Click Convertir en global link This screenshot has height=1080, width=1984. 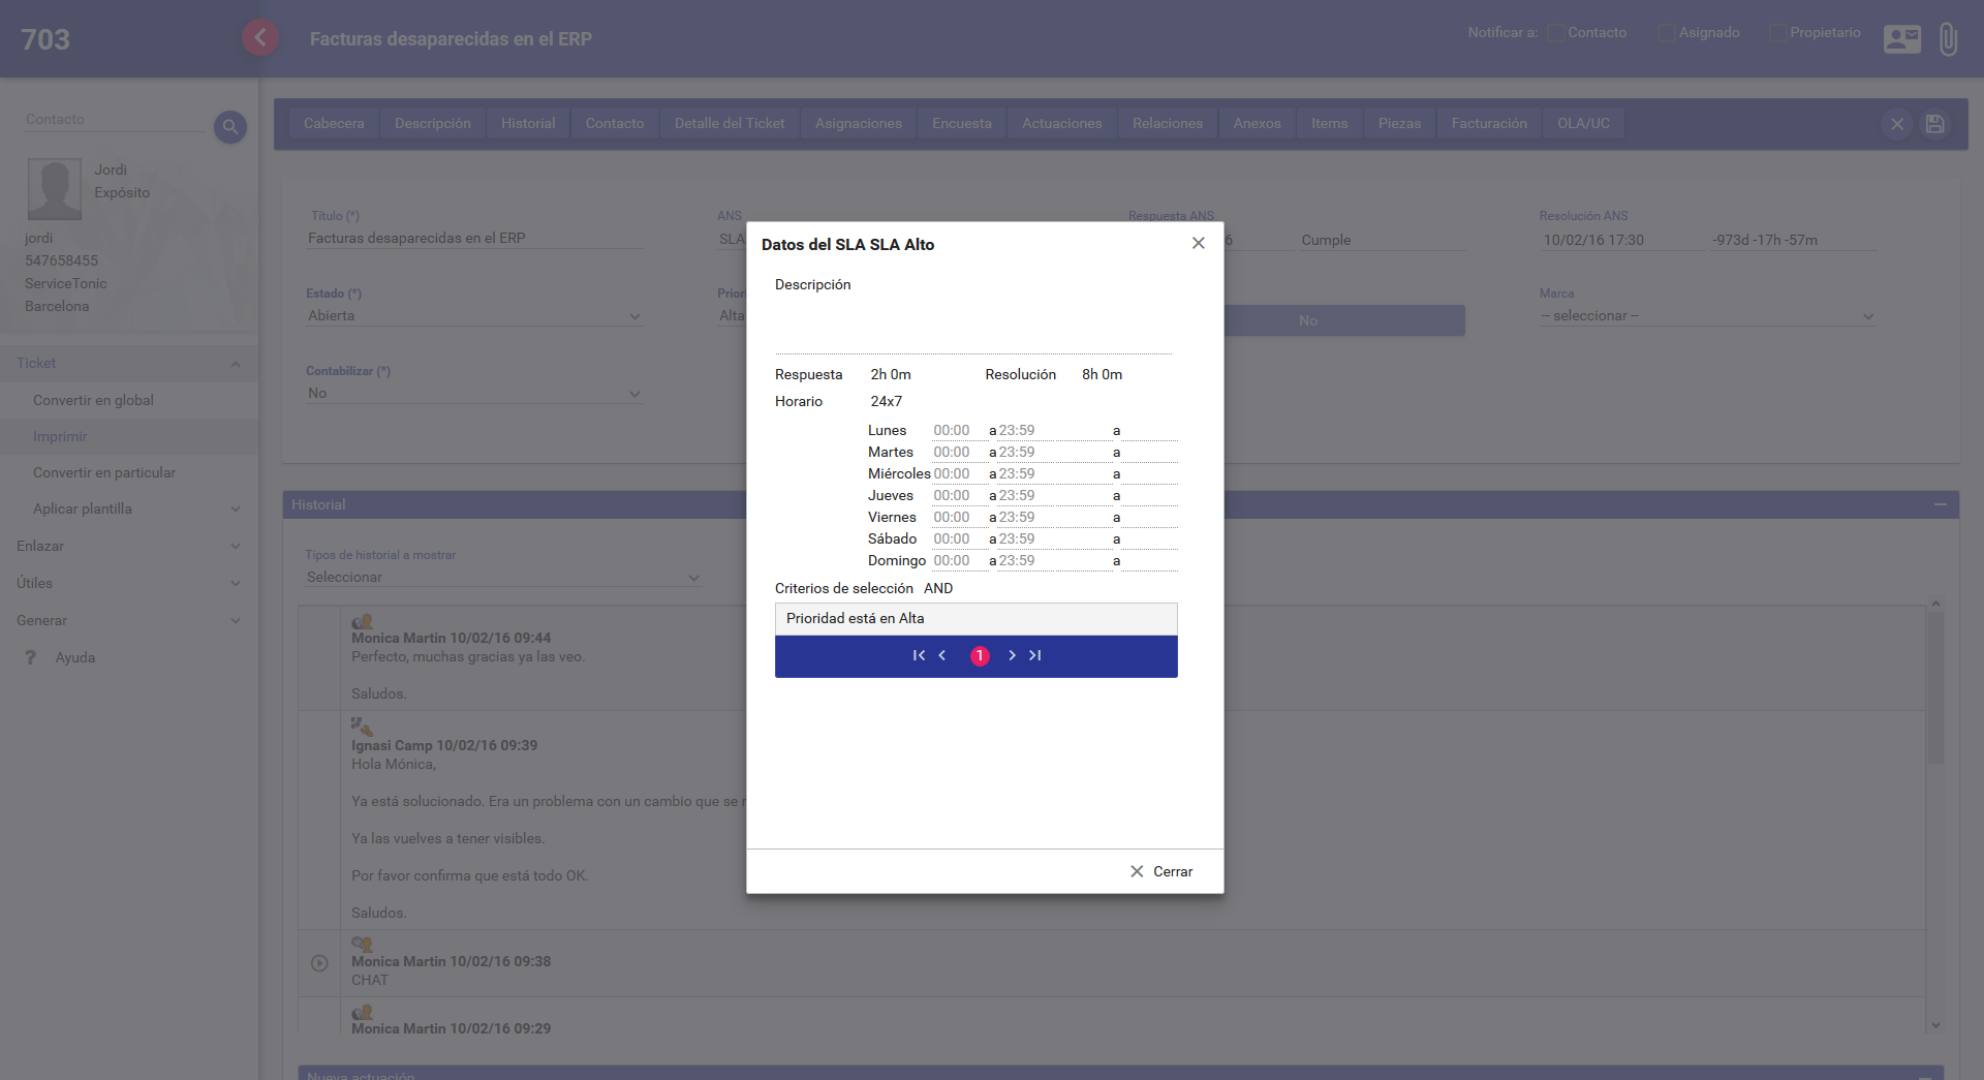click(x=93, y=400)
